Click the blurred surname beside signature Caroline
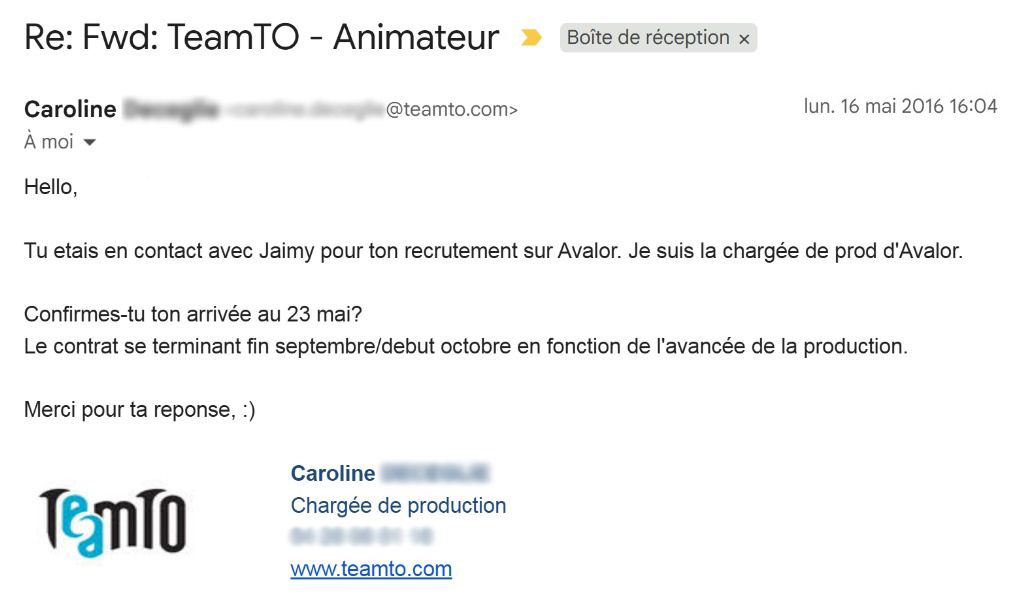1021x606 pixels. [x=435, y=473]
